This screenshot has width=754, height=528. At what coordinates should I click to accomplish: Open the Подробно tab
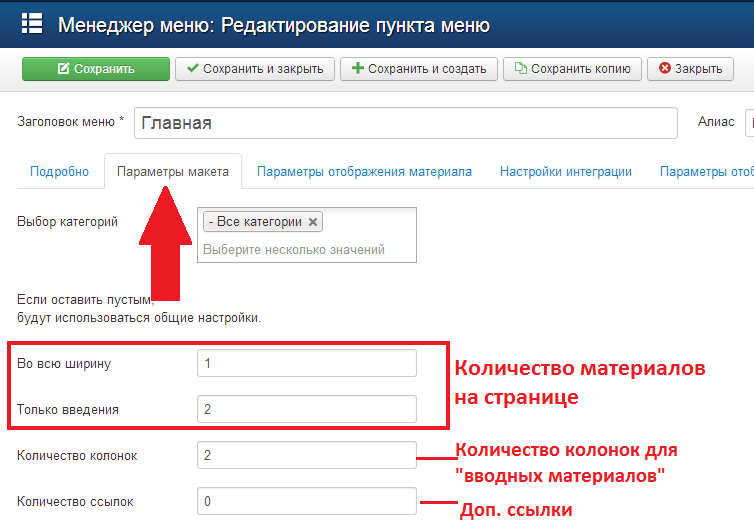59,171
